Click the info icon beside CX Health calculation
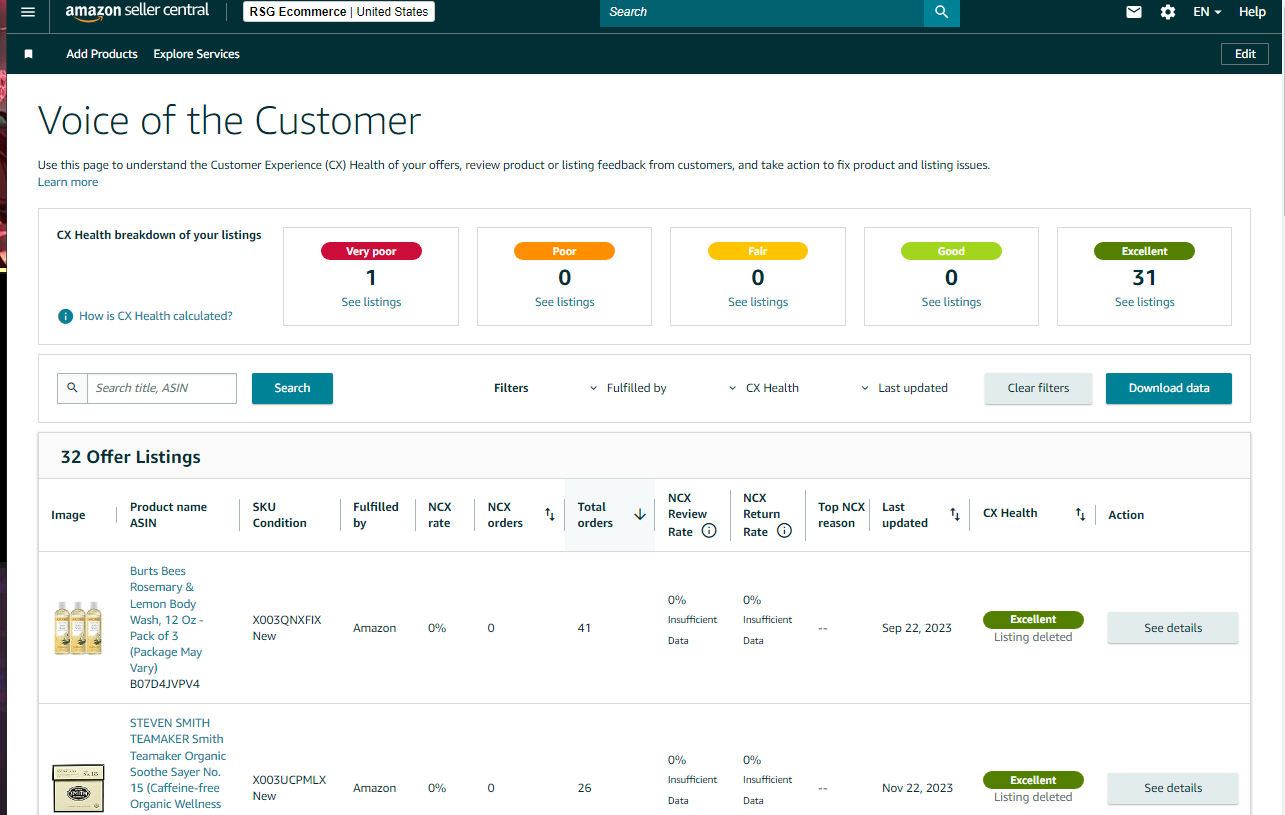Viewport: 1285px width, 815px height. pyautogui.click(x=66, y=316)
